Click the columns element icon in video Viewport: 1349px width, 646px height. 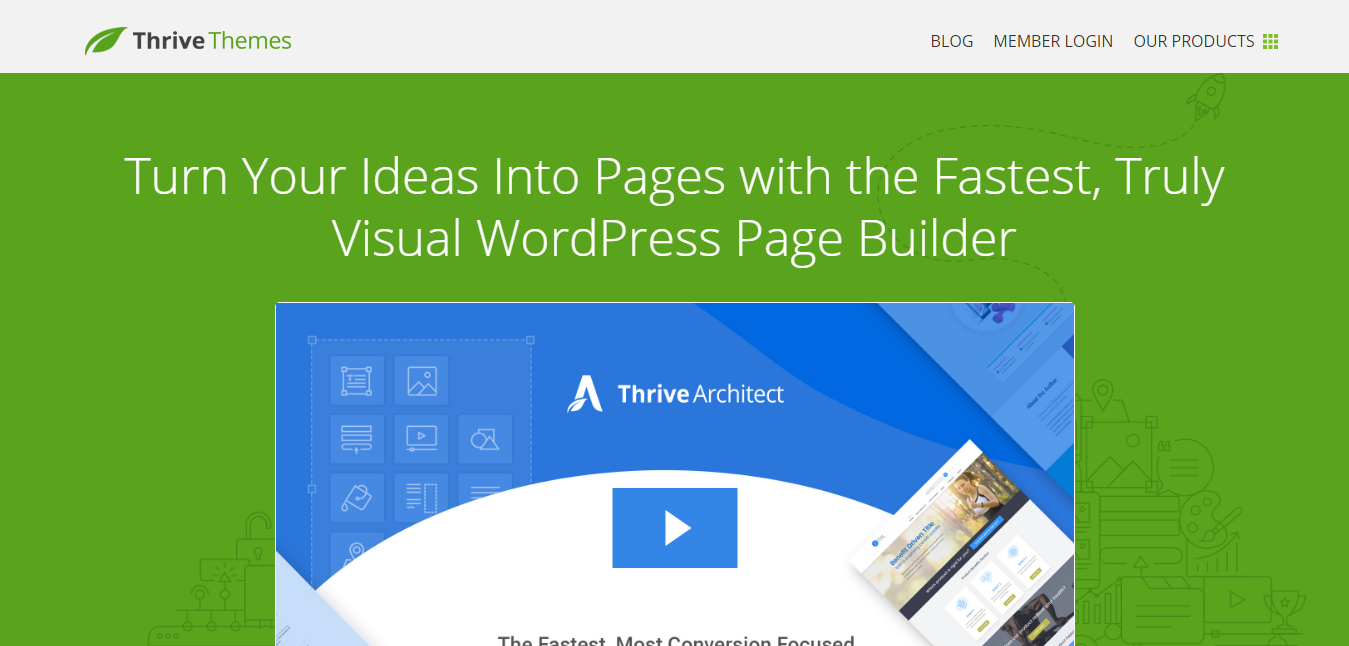(x=421, y=496)
